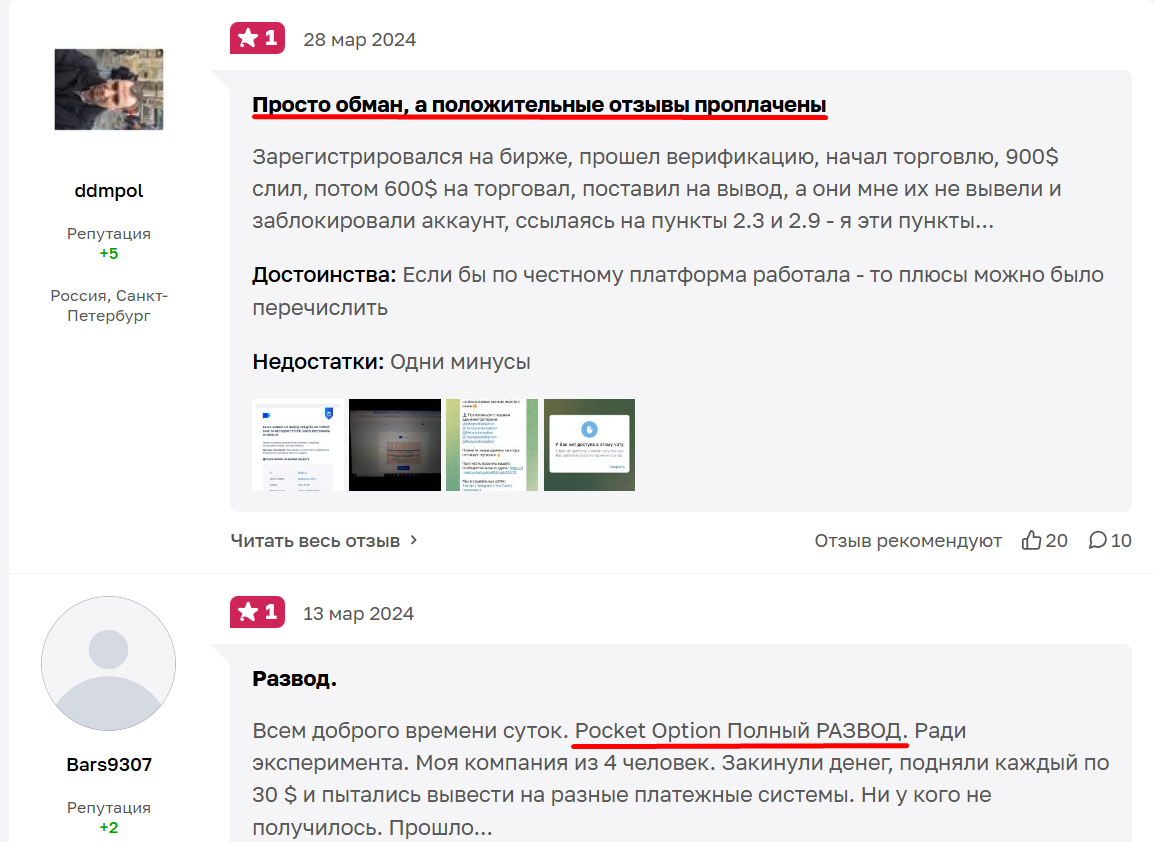Click review text starting 'Зарегистрировался на бирже'
The width and height of the screenshot is (1154, 842).
point(656,188)
